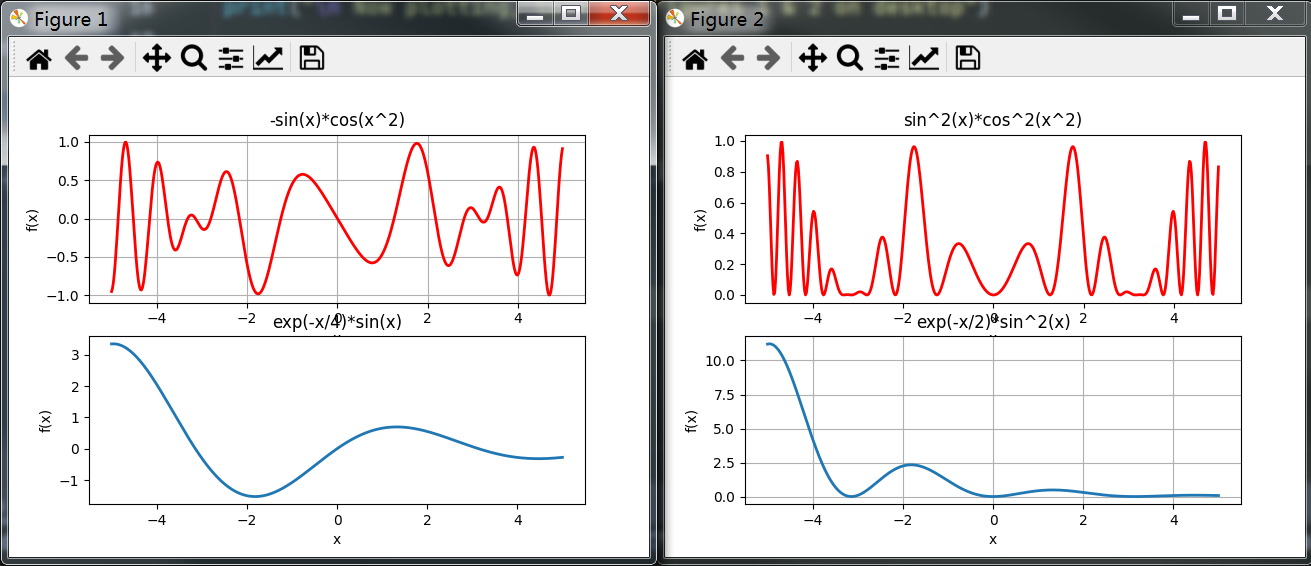Minimize the Figure 2 window
1311x566 pixels.
[1191, 14]
